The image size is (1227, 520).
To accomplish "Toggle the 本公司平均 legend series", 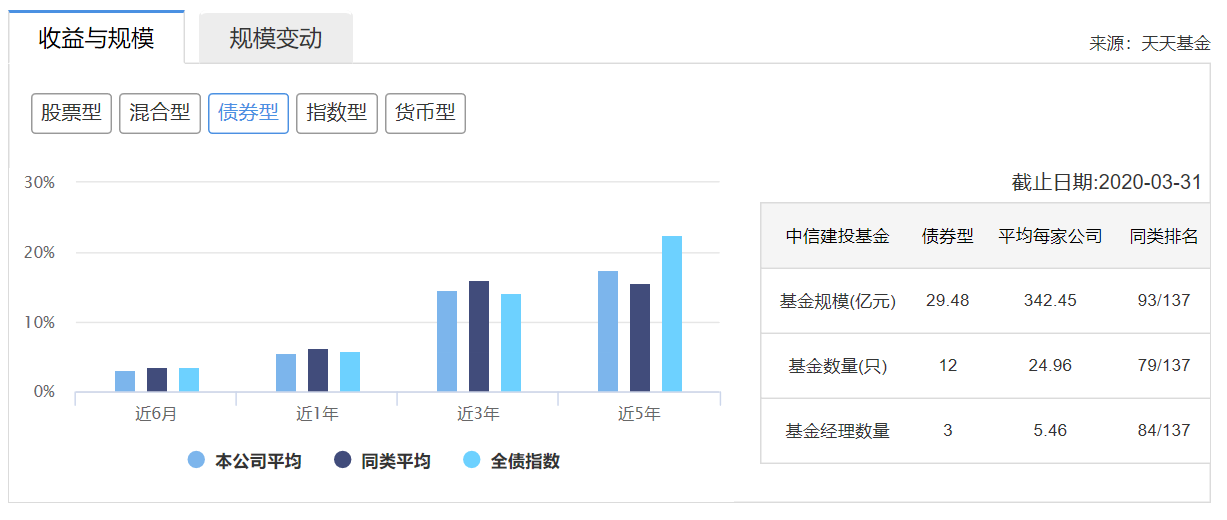I will pos(245,461).
